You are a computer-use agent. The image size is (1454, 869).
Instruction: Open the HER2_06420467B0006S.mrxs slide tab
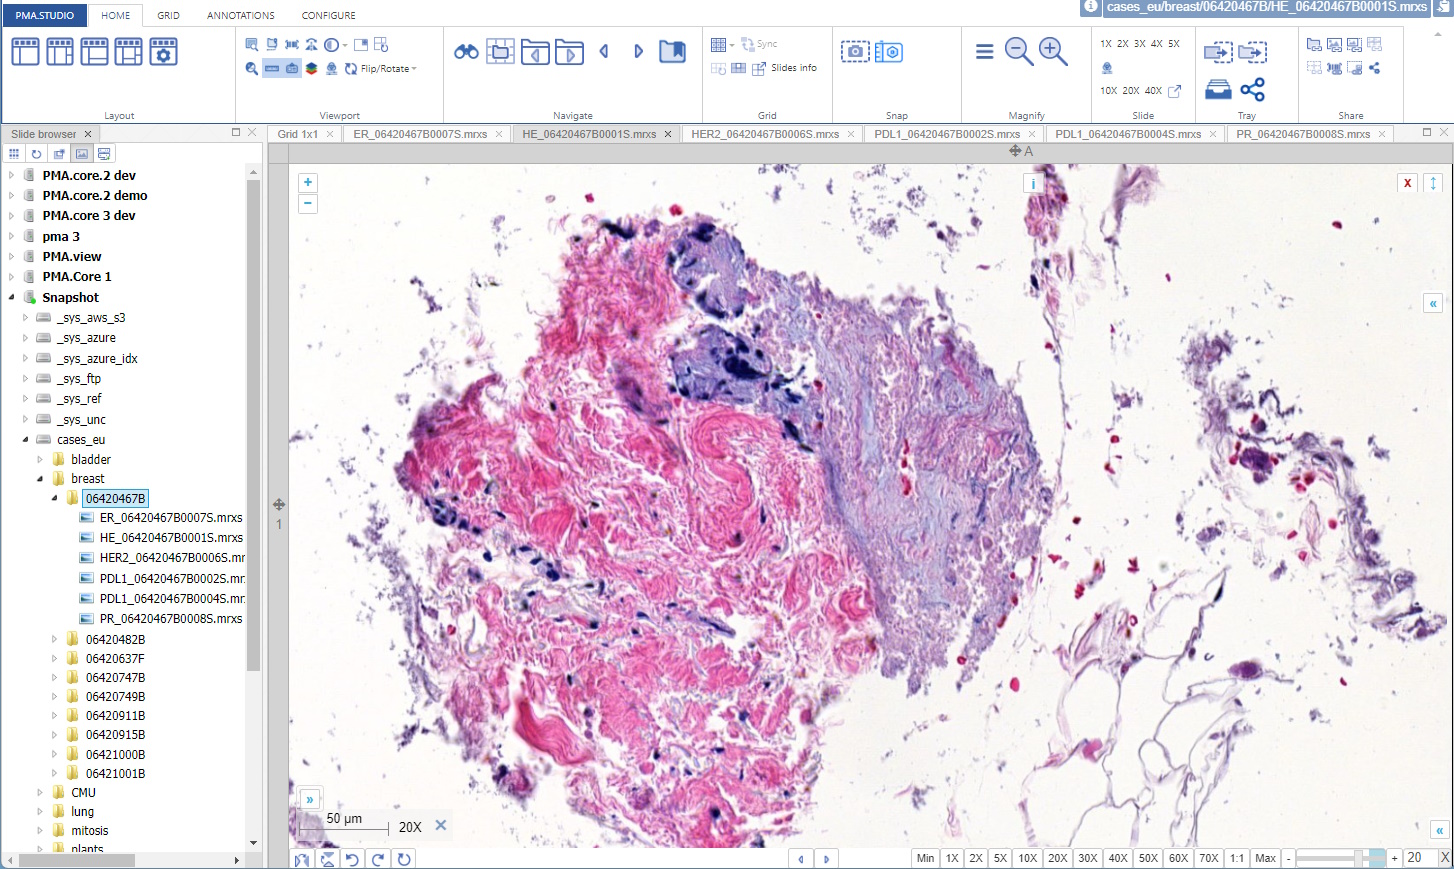tap(765, 134)
